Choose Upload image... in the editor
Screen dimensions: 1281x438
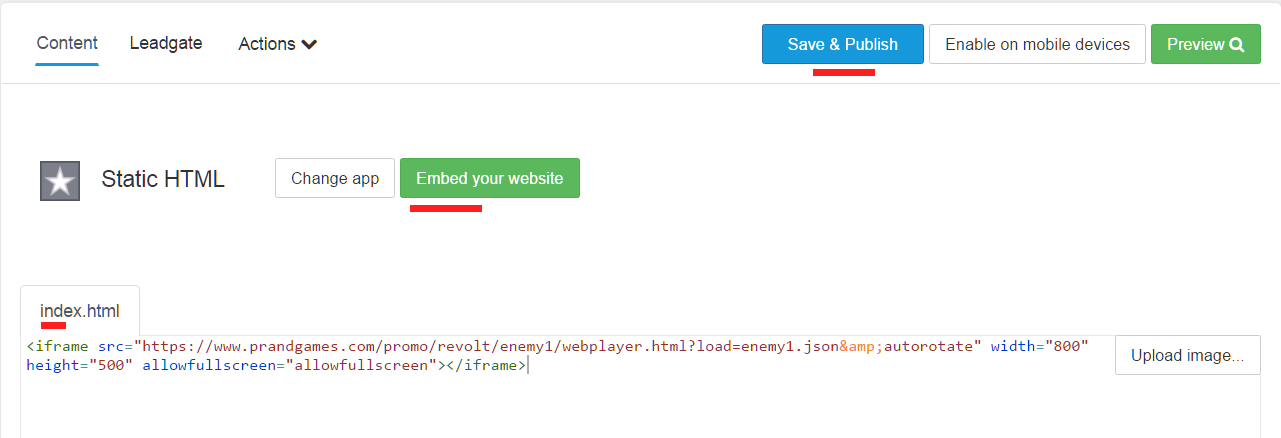point(1187,355)
